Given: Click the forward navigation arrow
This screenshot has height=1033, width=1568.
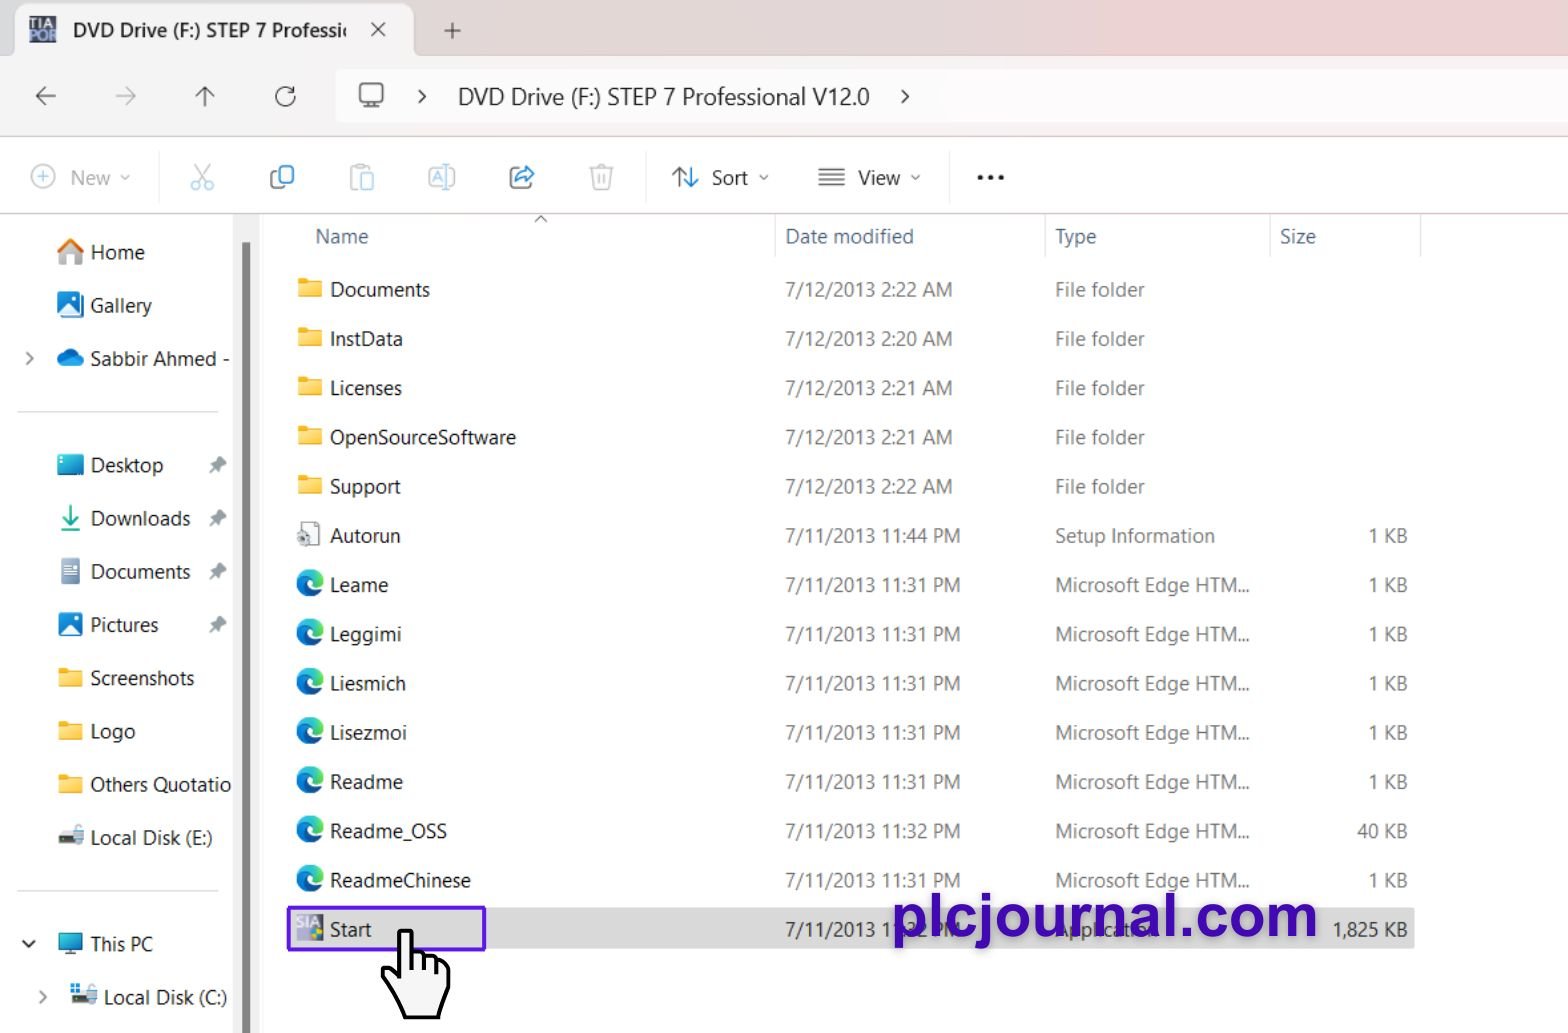Looking at the screenshot, I should [x=126, y=96].
